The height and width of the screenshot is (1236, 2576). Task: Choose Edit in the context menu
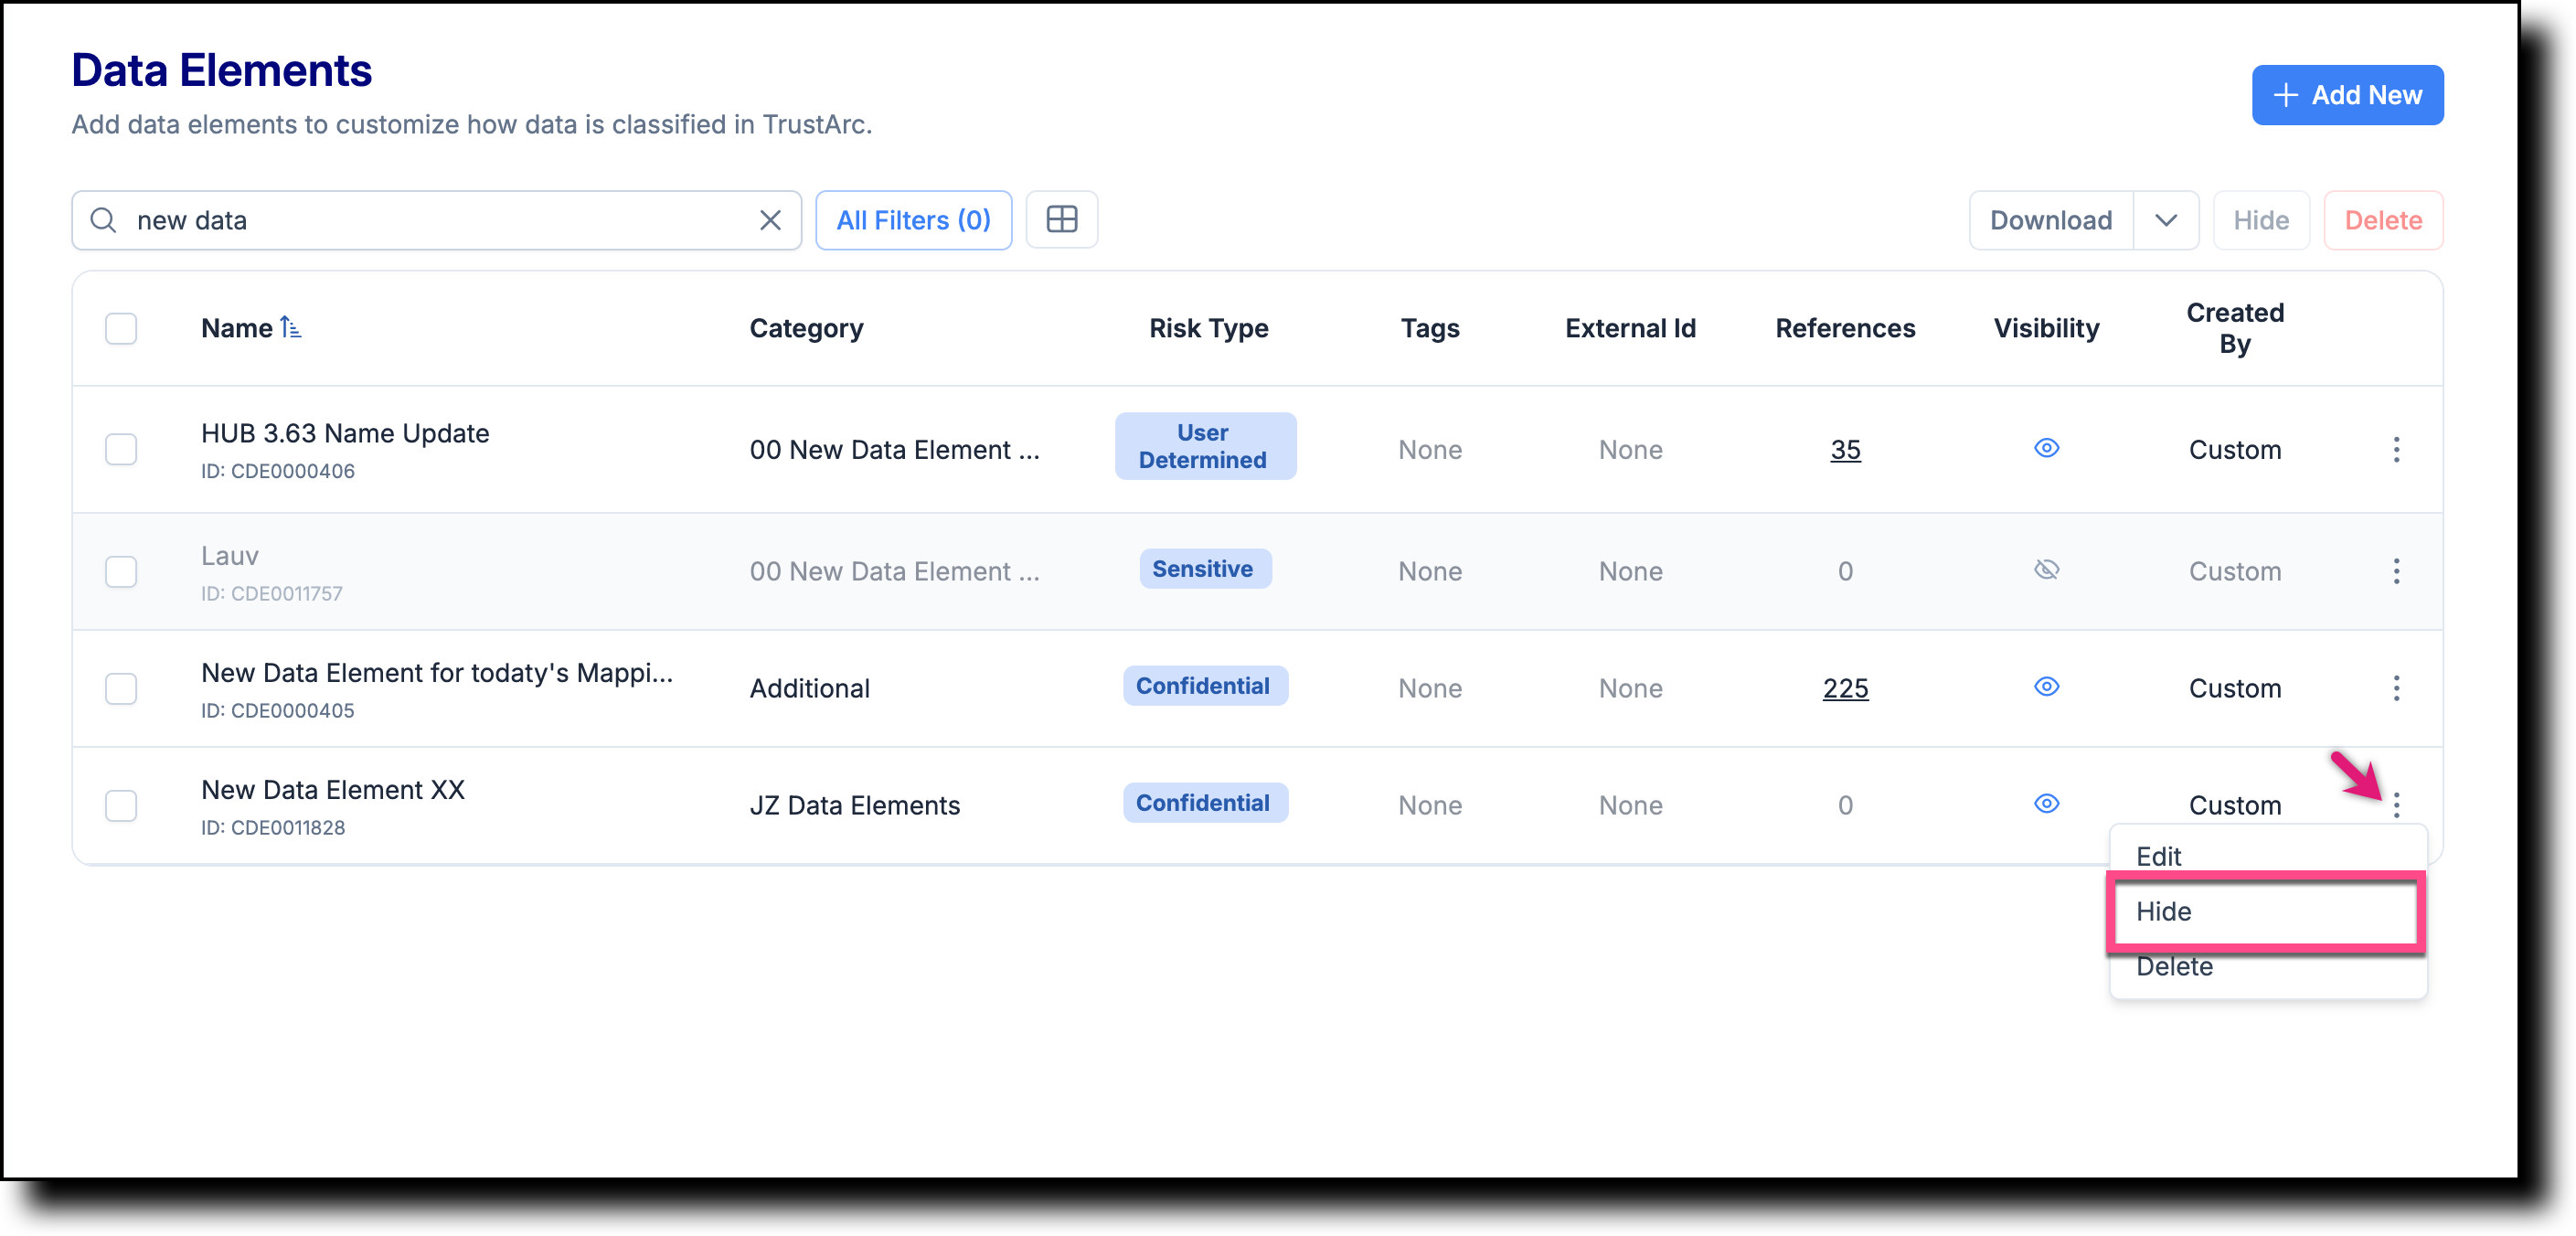[x=2158, y=856]
